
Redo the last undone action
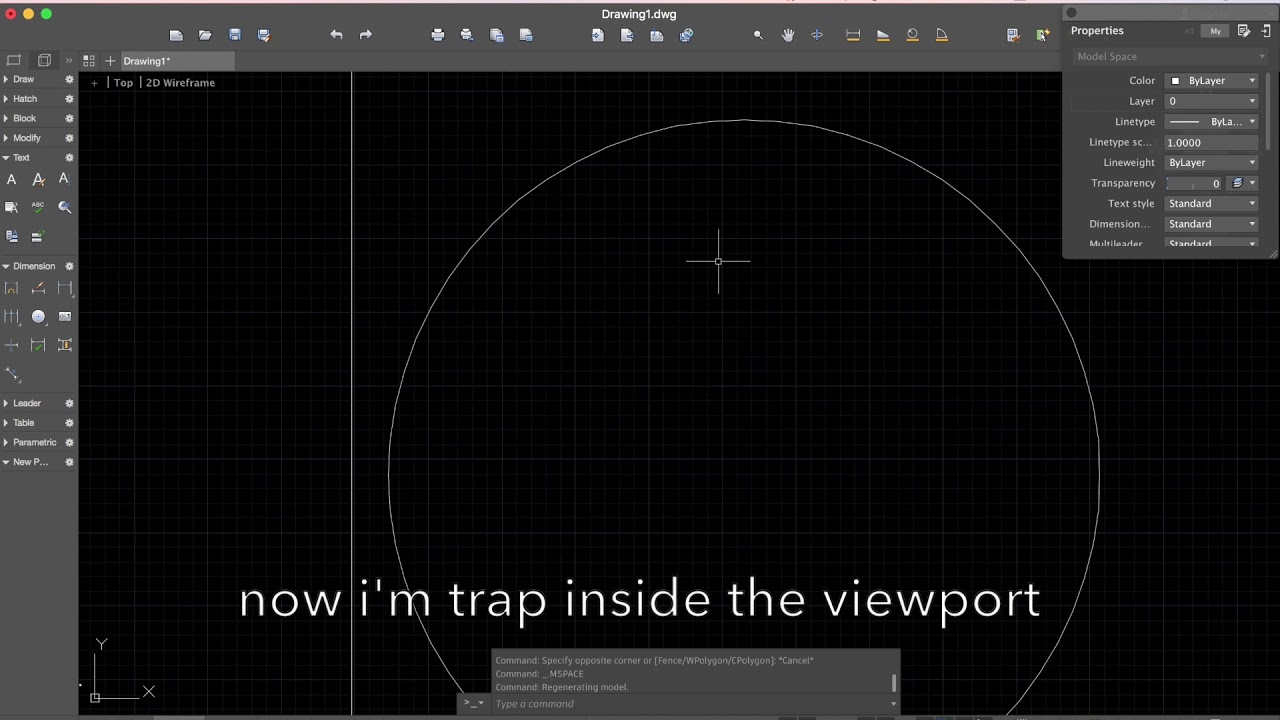click(x=366, y=35)
